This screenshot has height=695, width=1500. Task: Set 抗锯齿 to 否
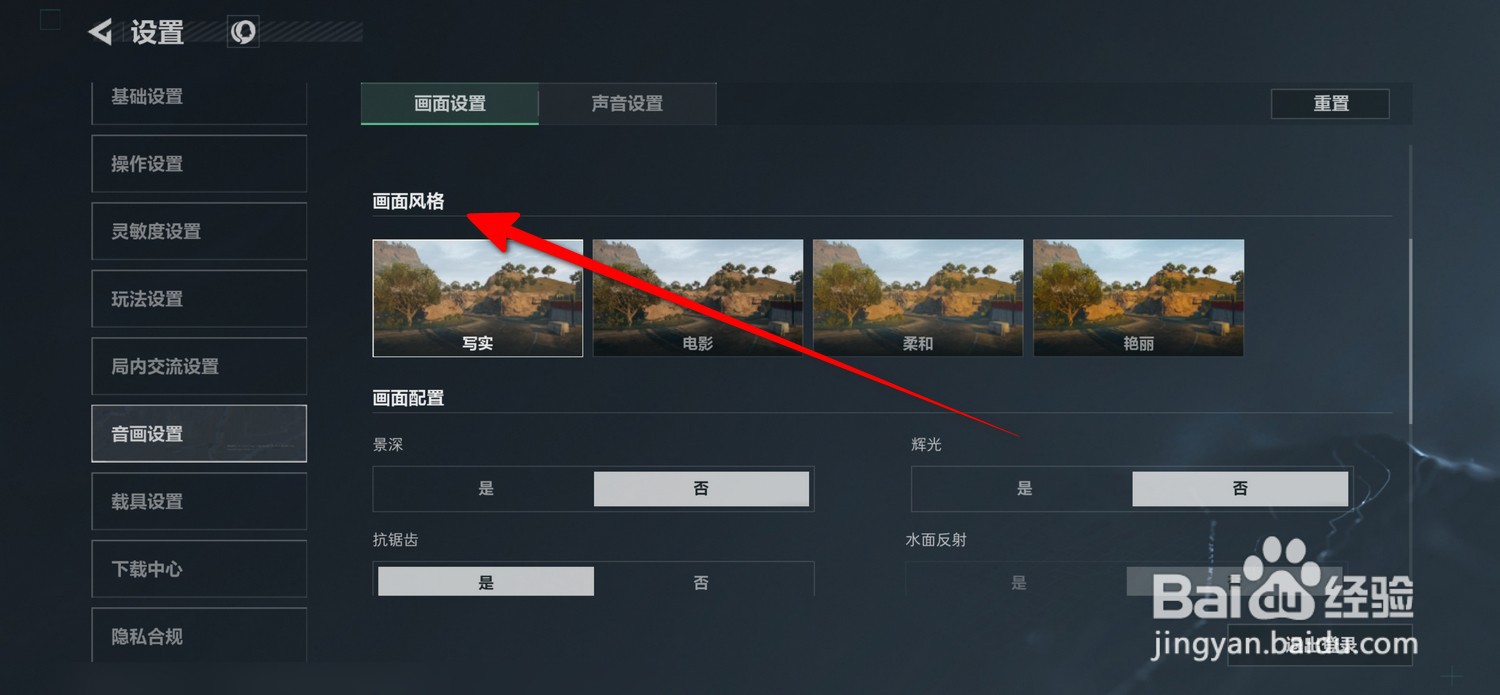(701, 582)
